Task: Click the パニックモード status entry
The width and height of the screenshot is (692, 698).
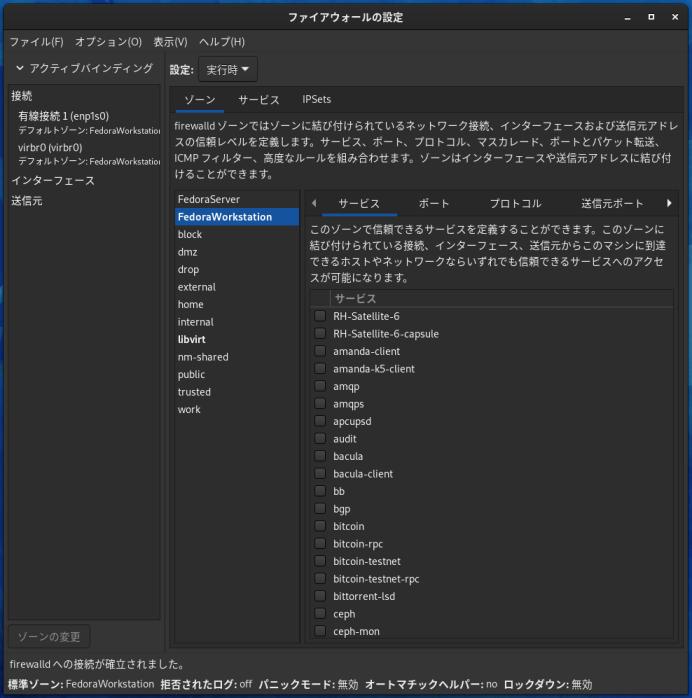Action: coord(308,684)
